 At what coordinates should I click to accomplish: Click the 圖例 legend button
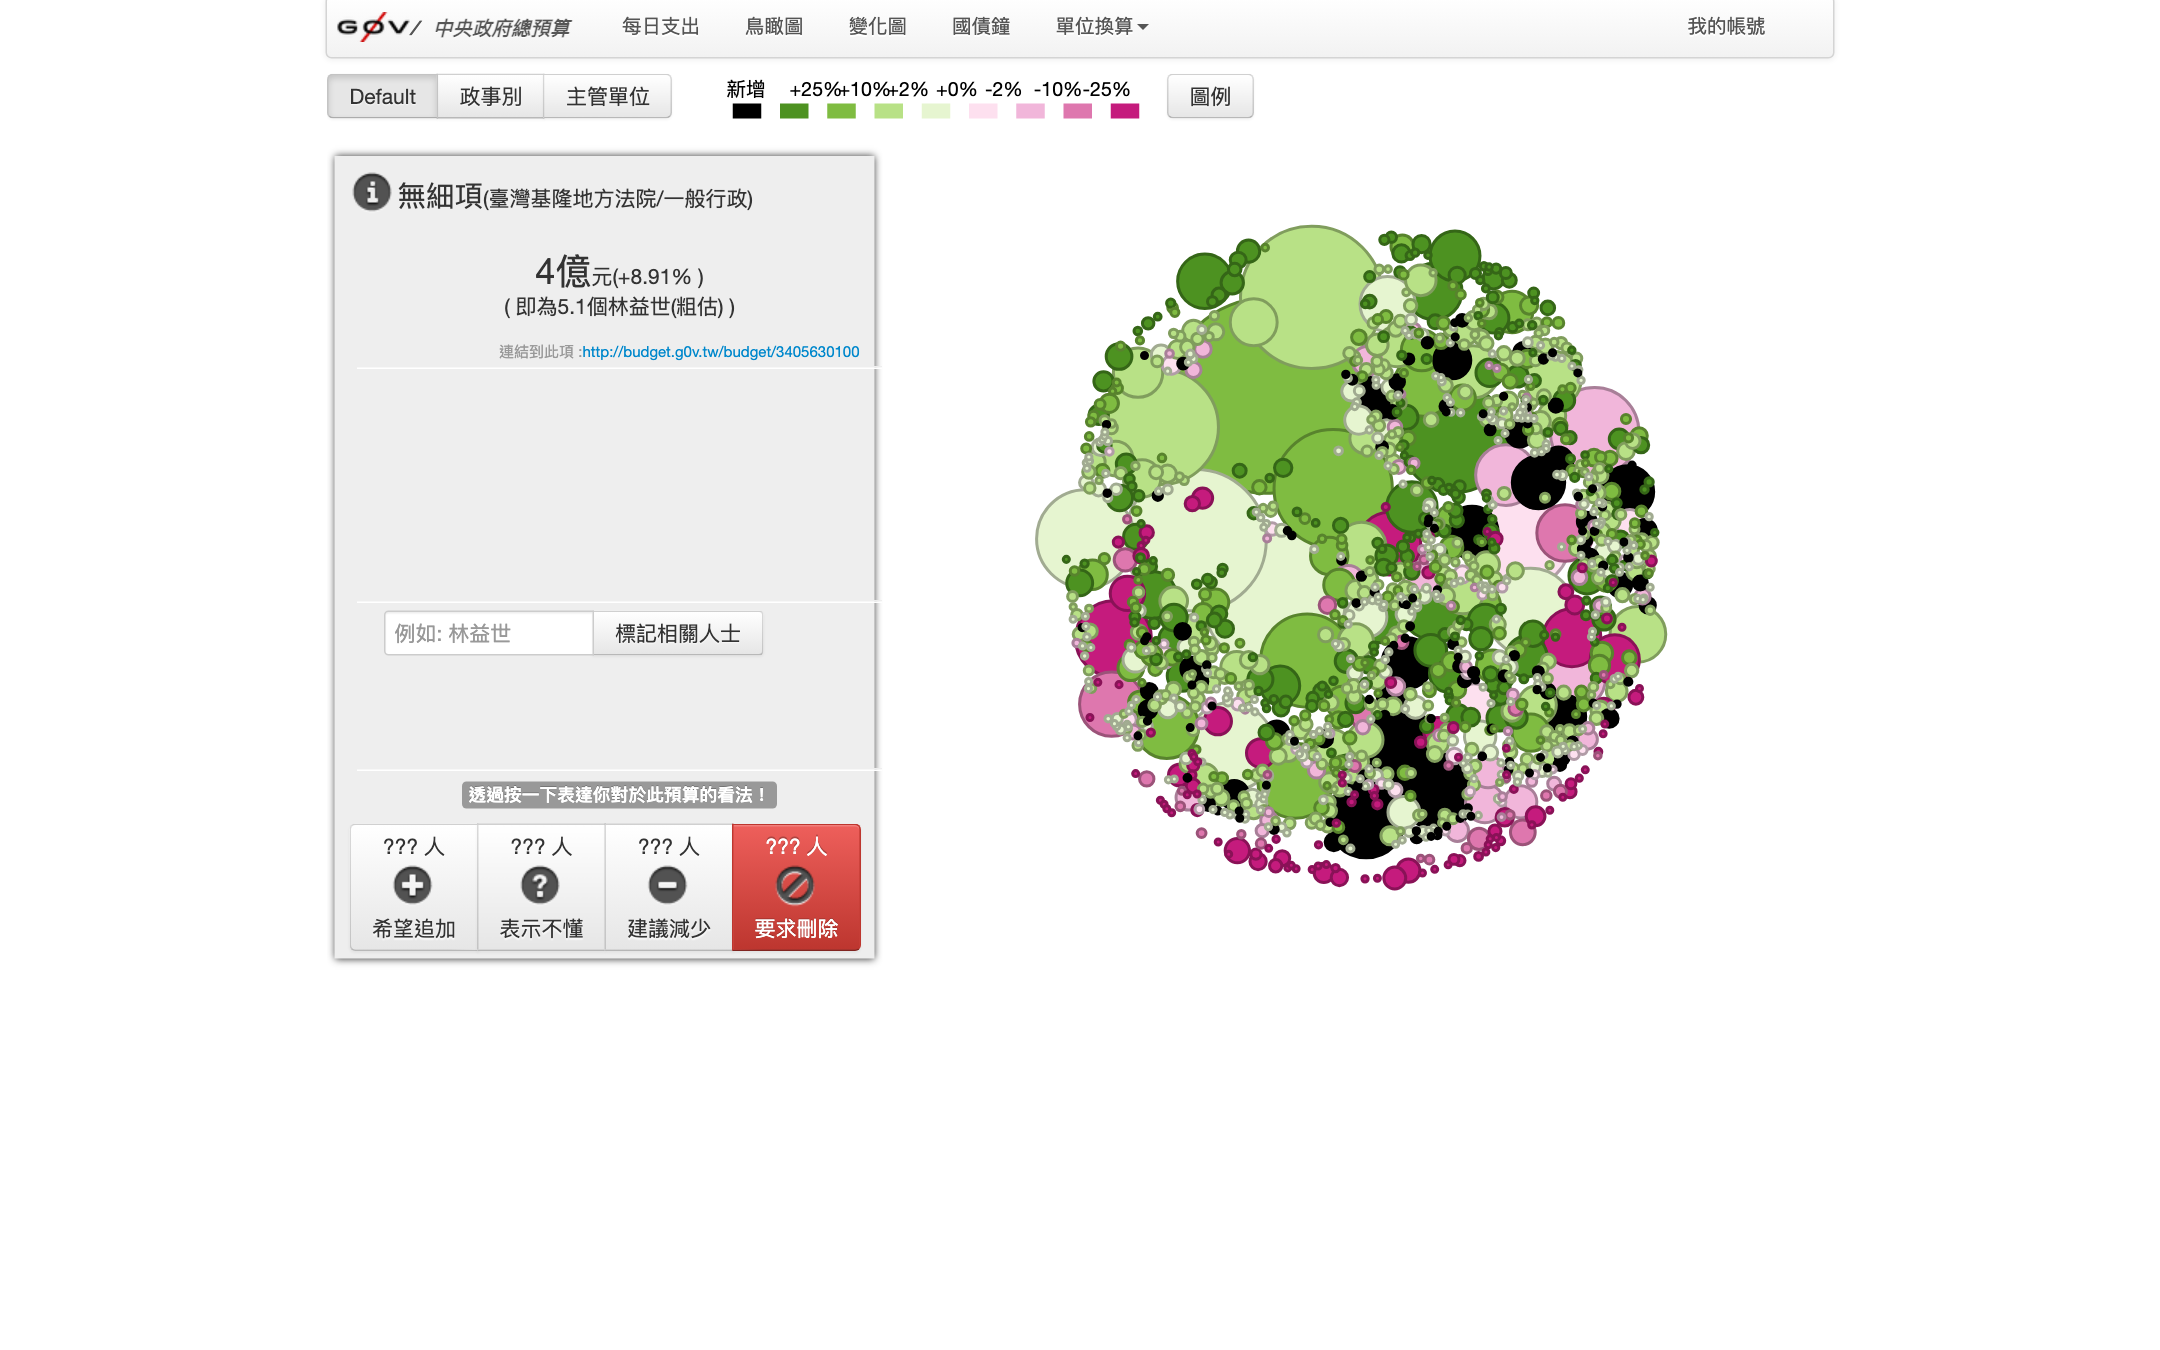(1210, 97)
